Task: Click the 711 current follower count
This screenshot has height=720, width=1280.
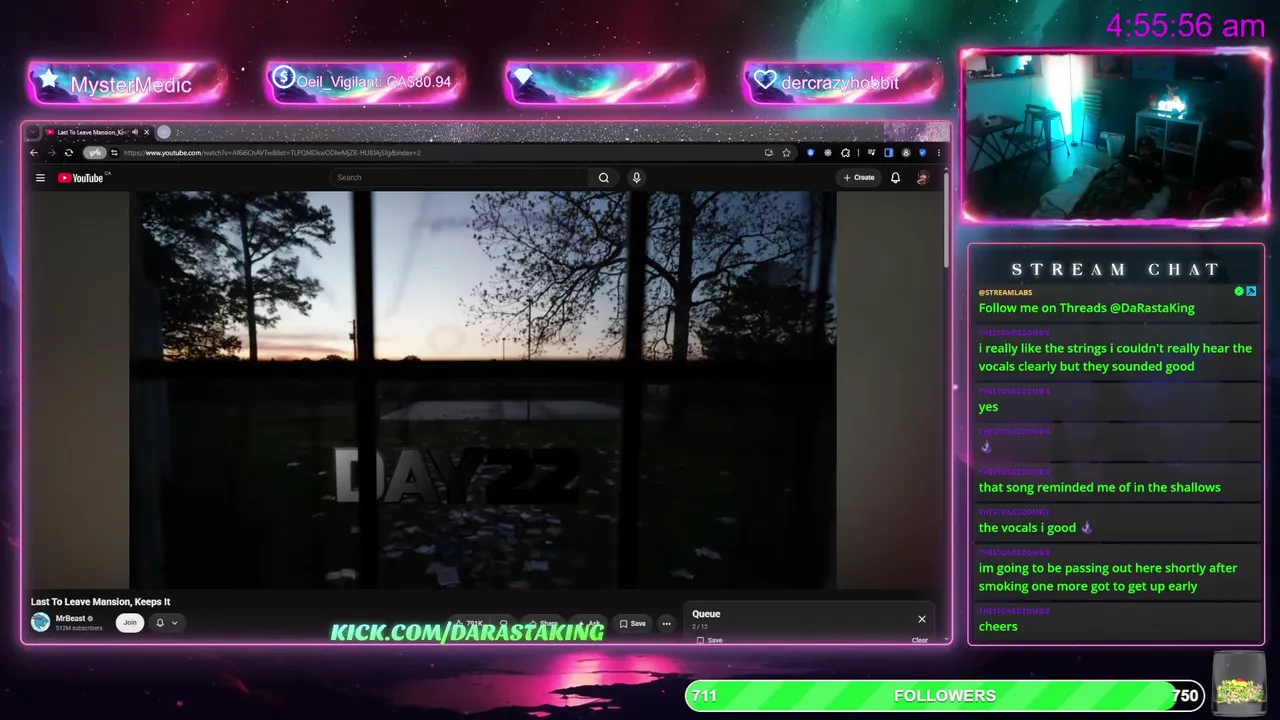Action: click(704, 696)
